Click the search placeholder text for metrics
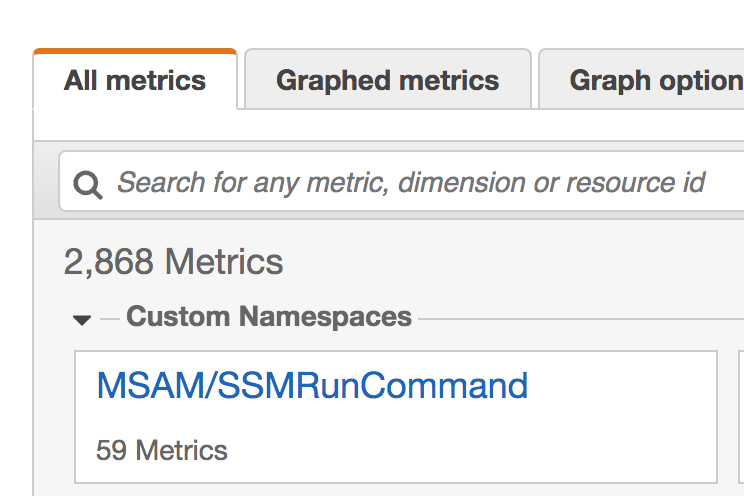 coord(411,183)
